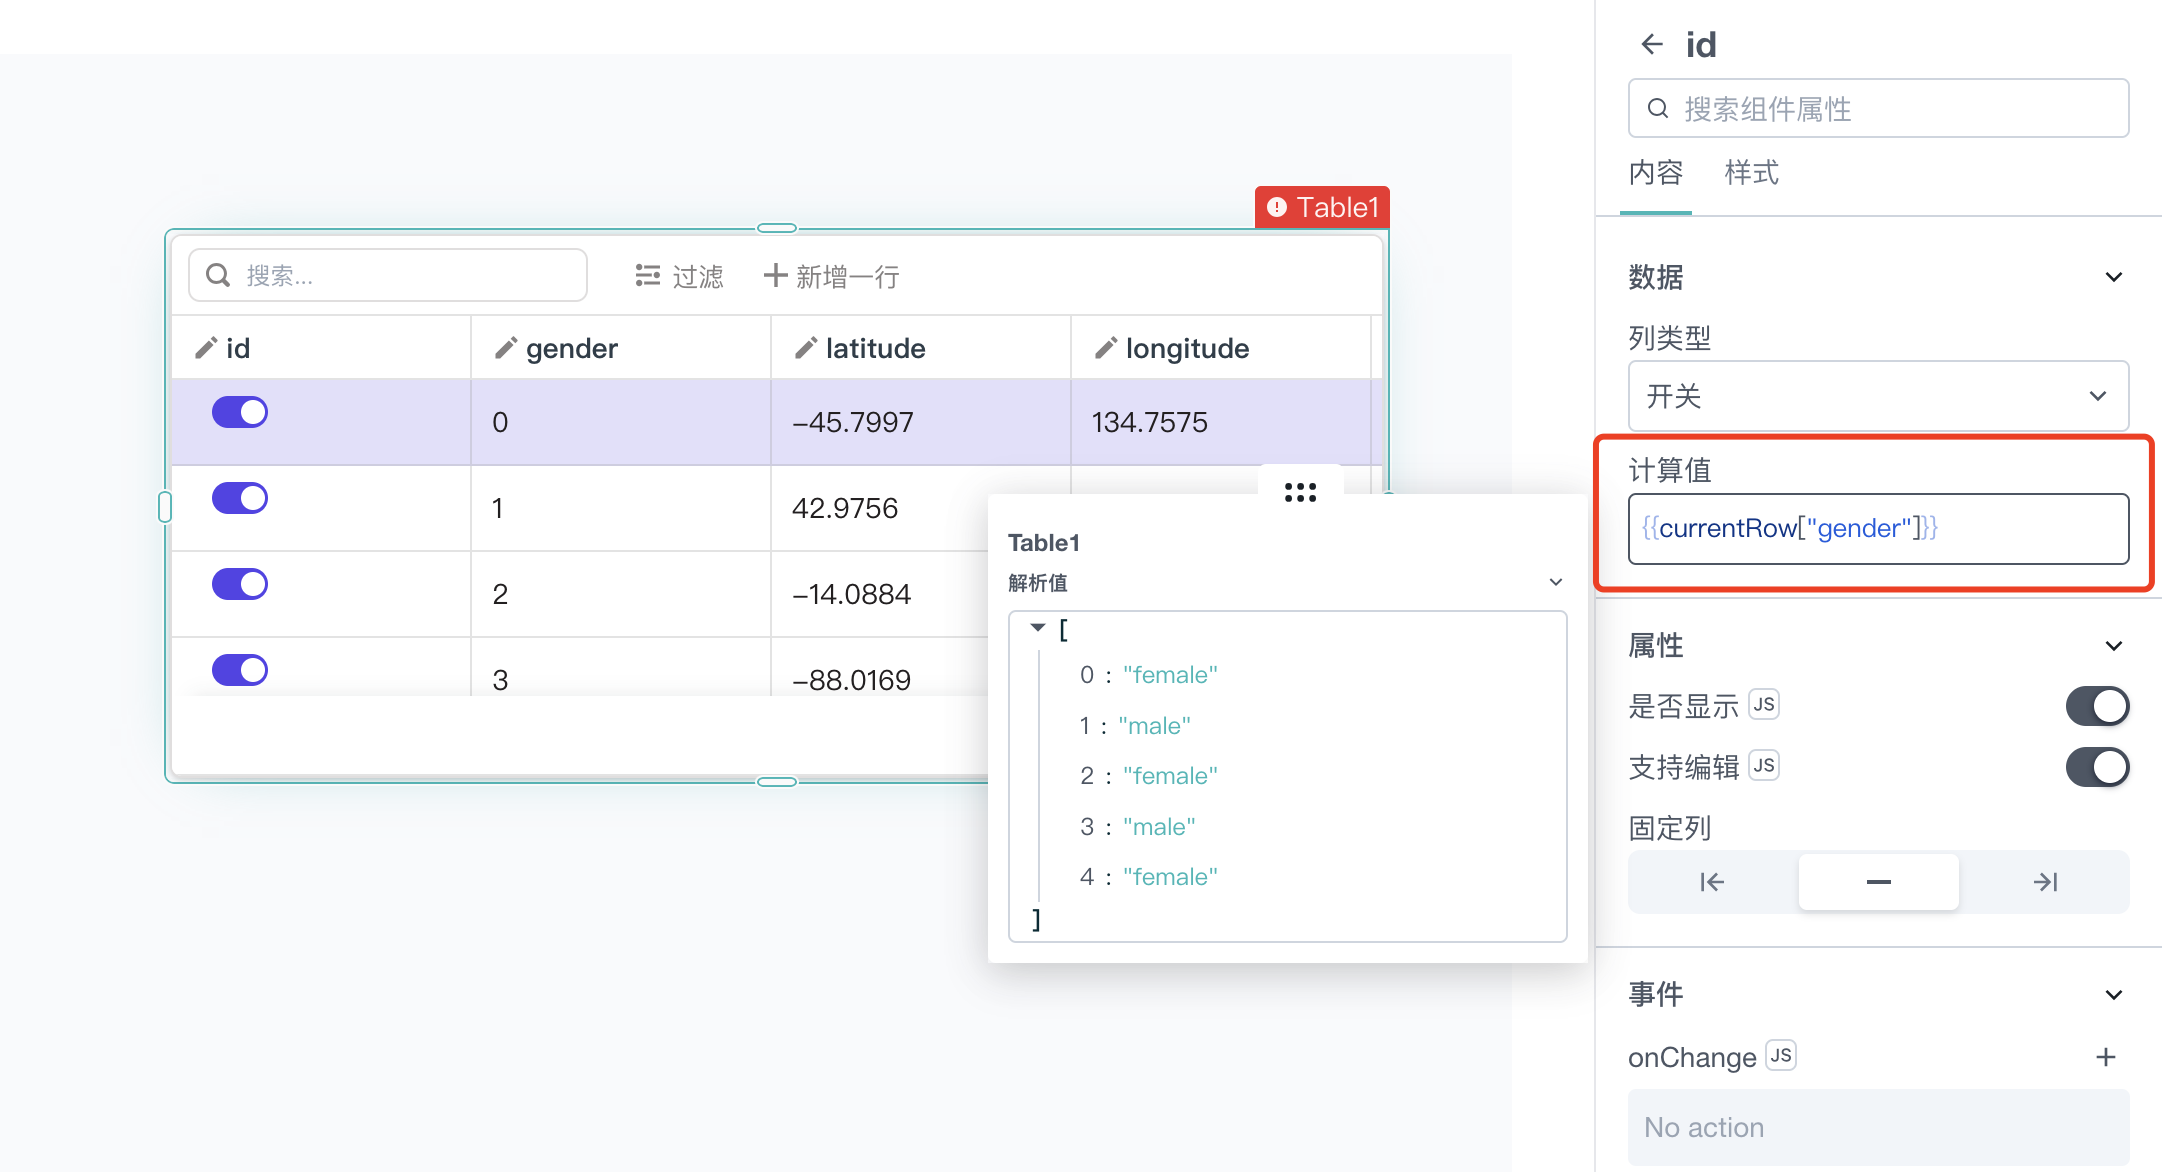Click parsed value 2 : "female"
This screenshot has height=1172, width=2168.
click(x=1148, y=776)
